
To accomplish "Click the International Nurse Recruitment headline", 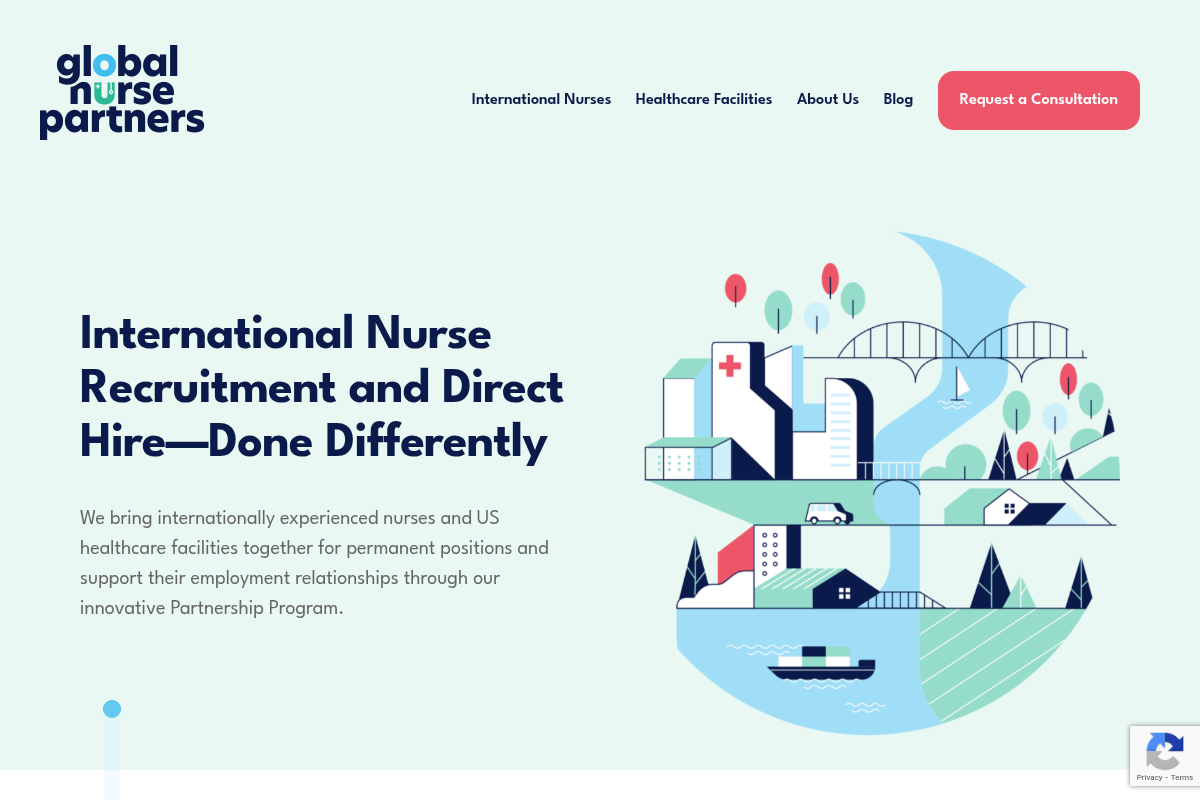I will point(321,387).
